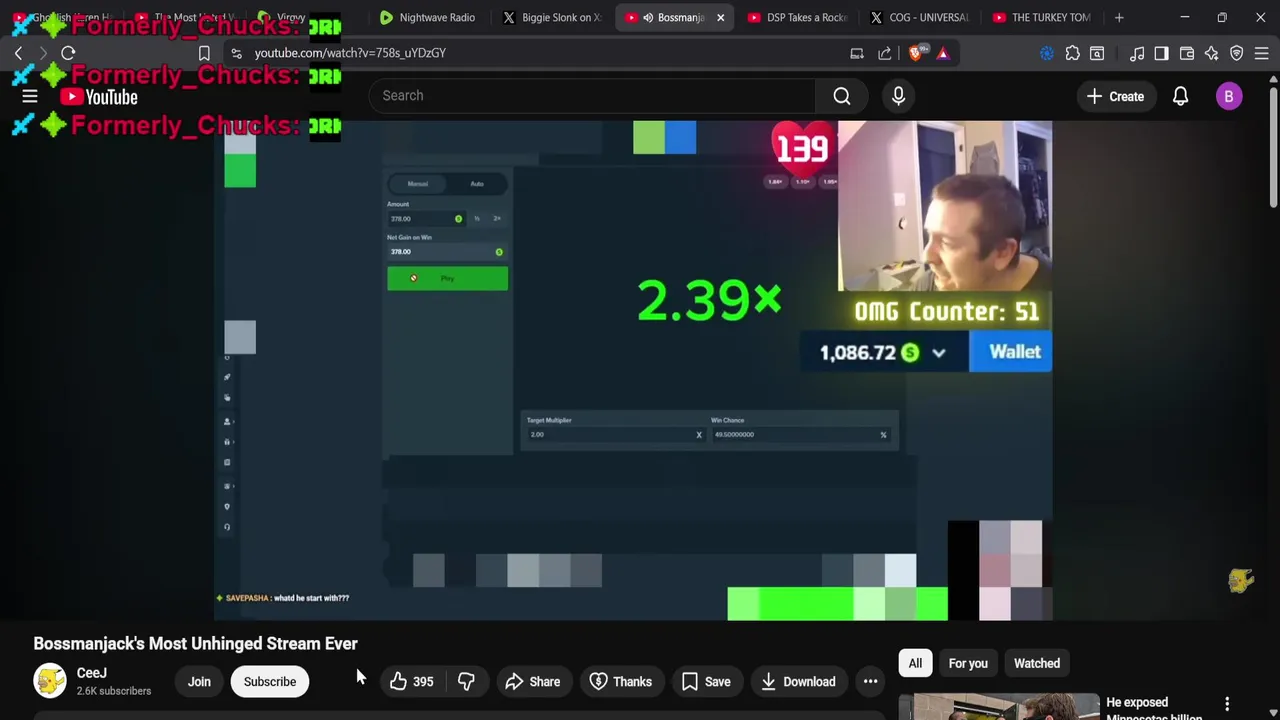This screenshot has height=720, width=1280.
Task: Click the screen-with-arrow icon in address bar
Action: pos(857,53)
